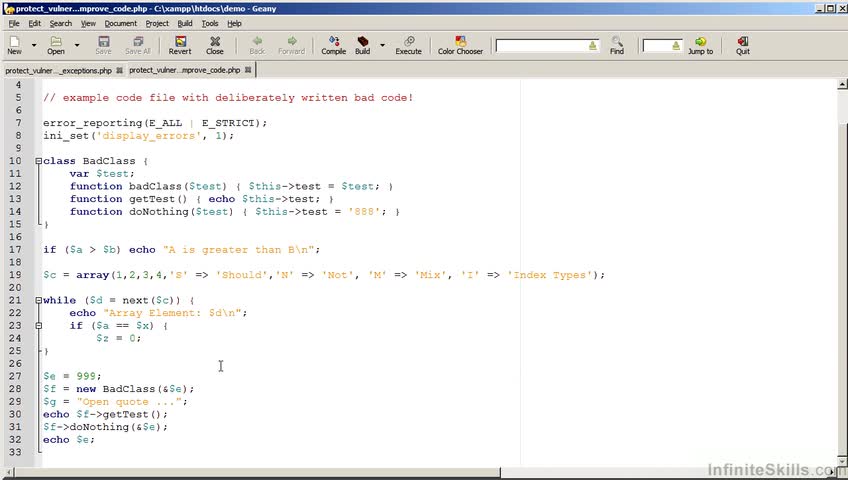This screenshot has height=480, width=848.
Task: Click new BadClass(&$e) on line 28
Action: 132,389
